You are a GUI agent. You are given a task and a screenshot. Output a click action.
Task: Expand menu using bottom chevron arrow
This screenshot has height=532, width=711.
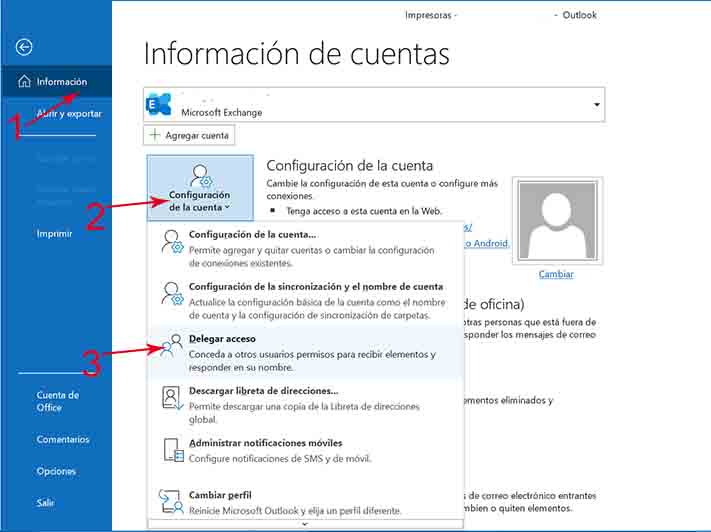[x=305, y=524]
